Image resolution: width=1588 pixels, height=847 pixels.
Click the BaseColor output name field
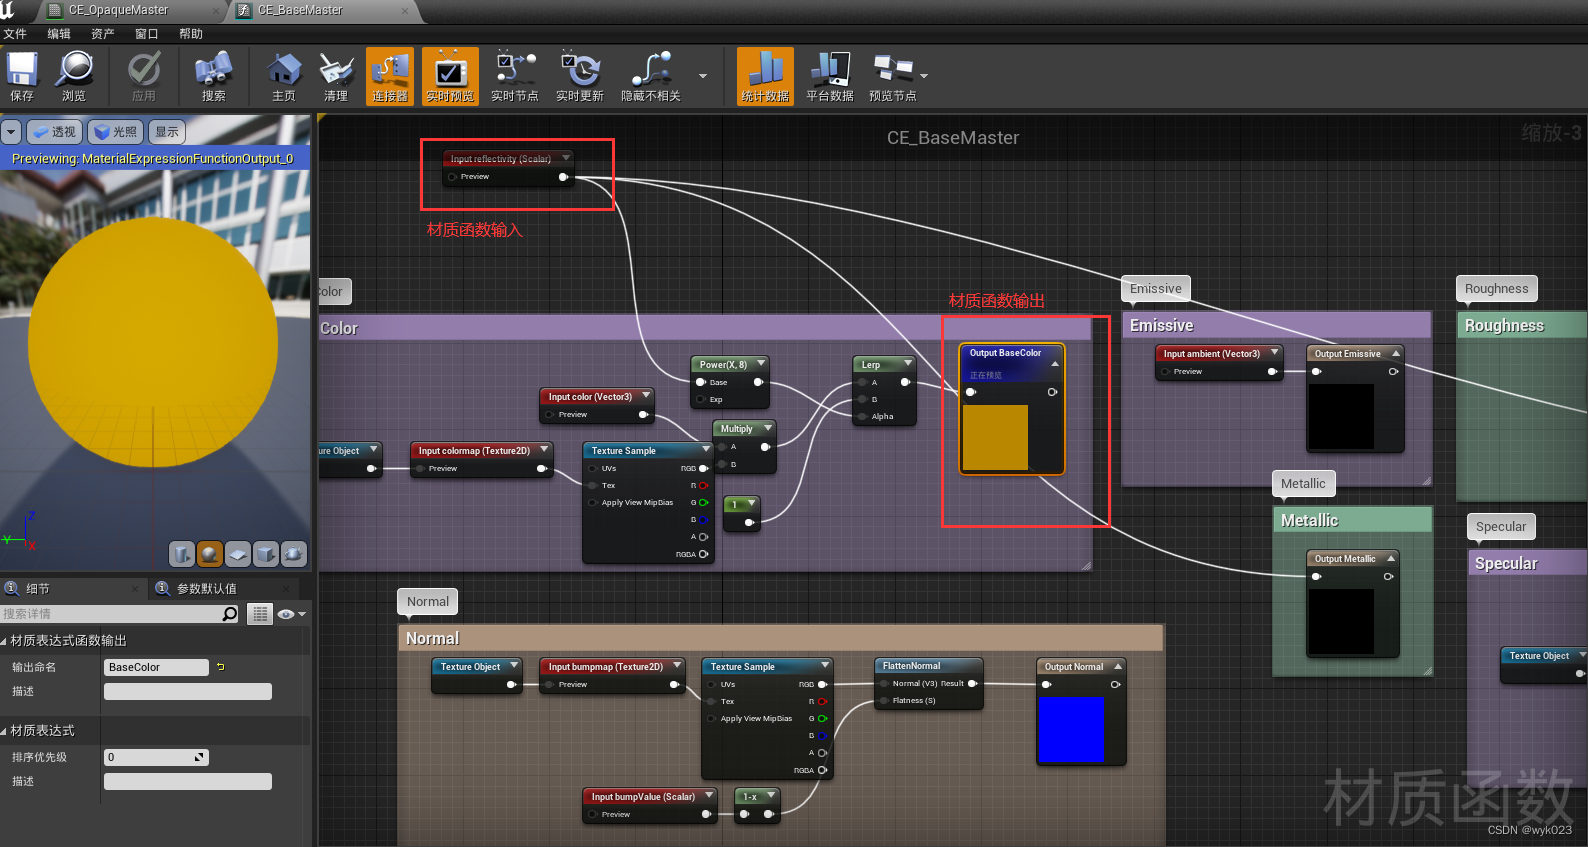[156, 667]
